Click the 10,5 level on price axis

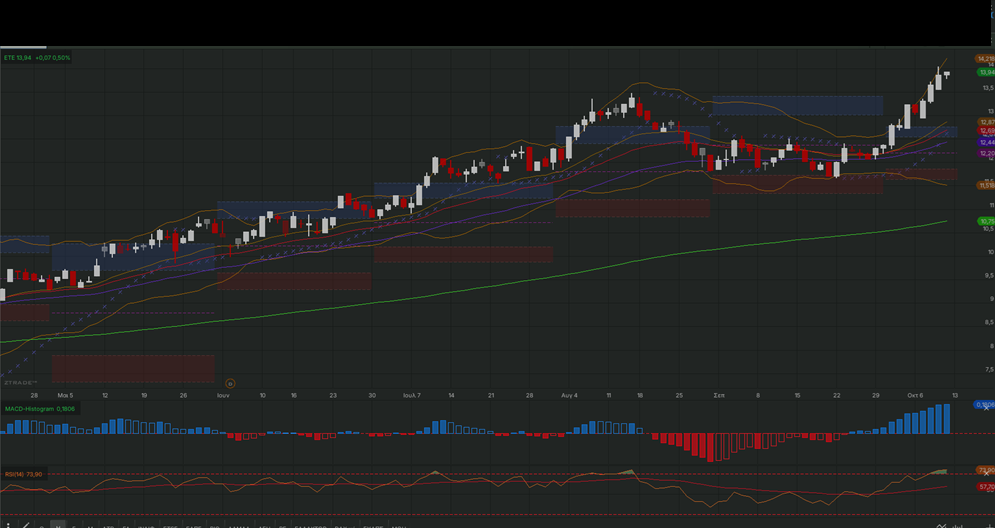(x=988, y=228)
